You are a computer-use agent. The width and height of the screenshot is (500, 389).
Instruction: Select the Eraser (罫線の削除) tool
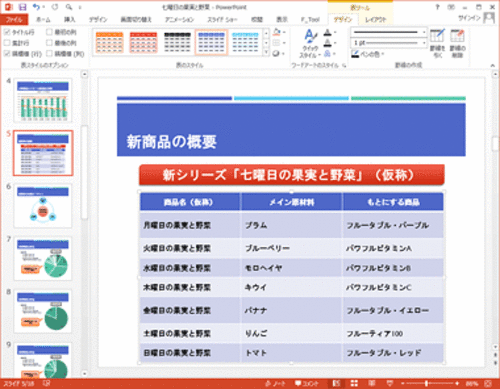pyautogui.click(x=457, y=43)
